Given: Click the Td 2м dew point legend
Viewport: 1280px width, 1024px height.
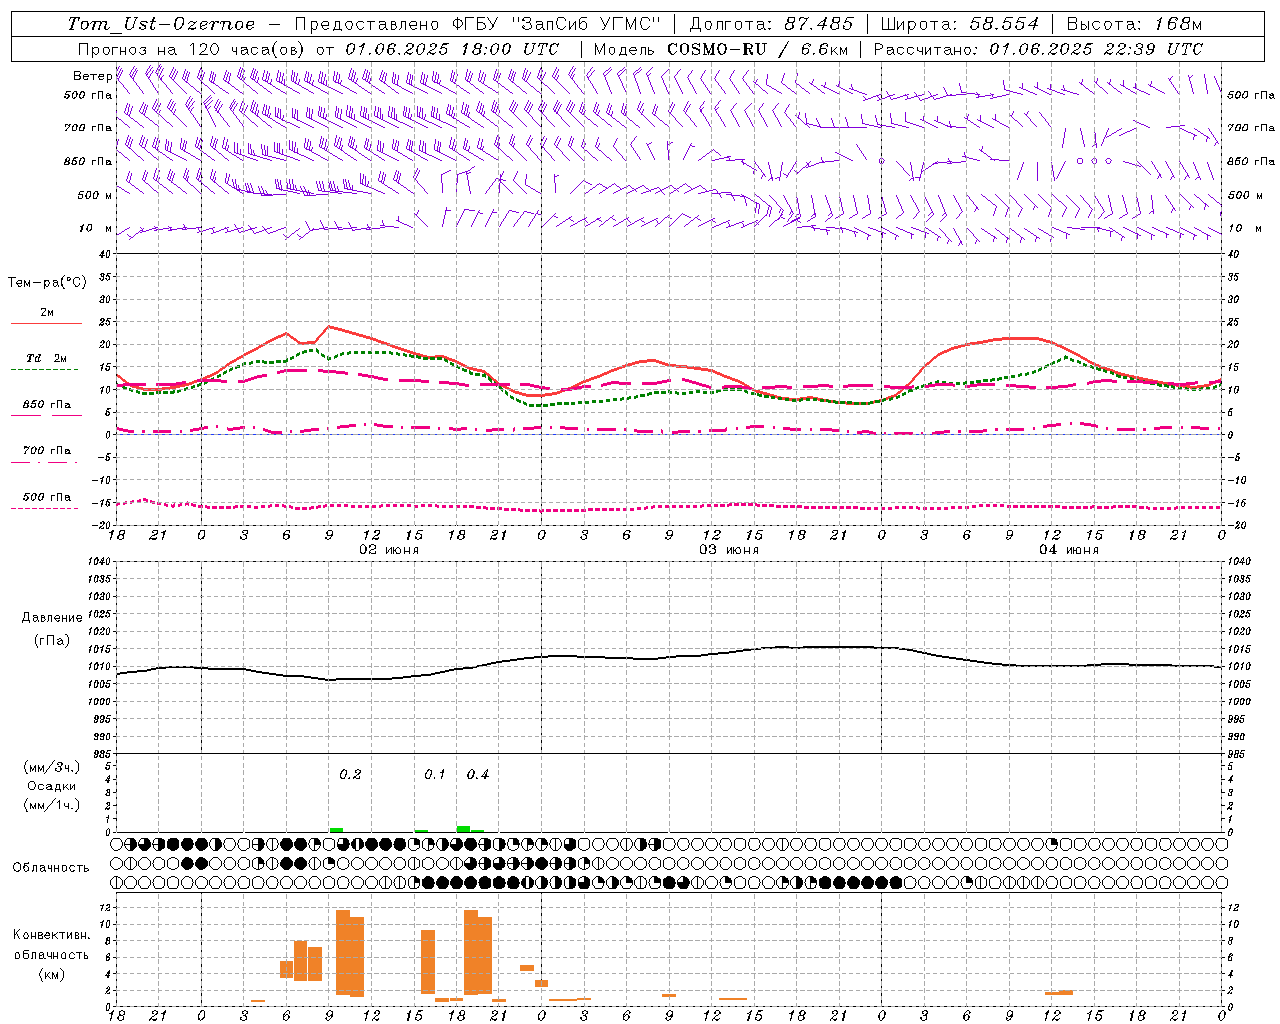Looking at the screenshot, I should pyautogui.click(x=46, y=358).
